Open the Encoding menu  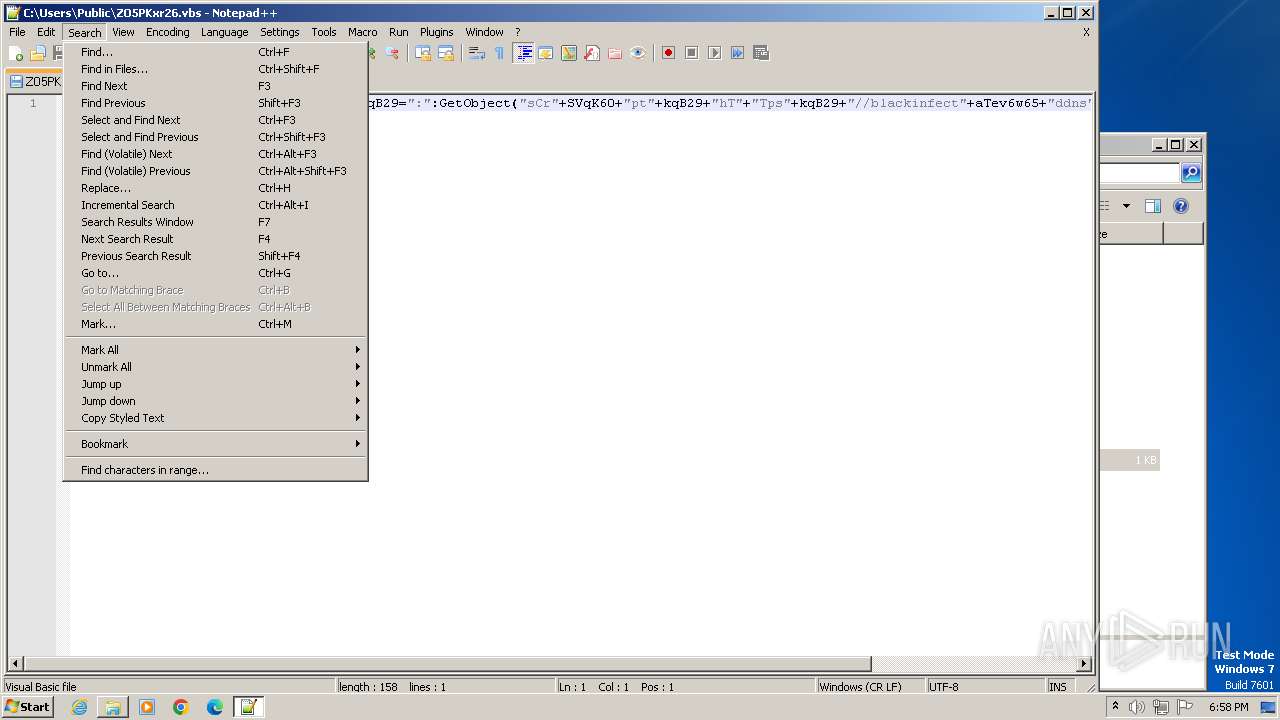pyautogui.click(x=167, y=32)
